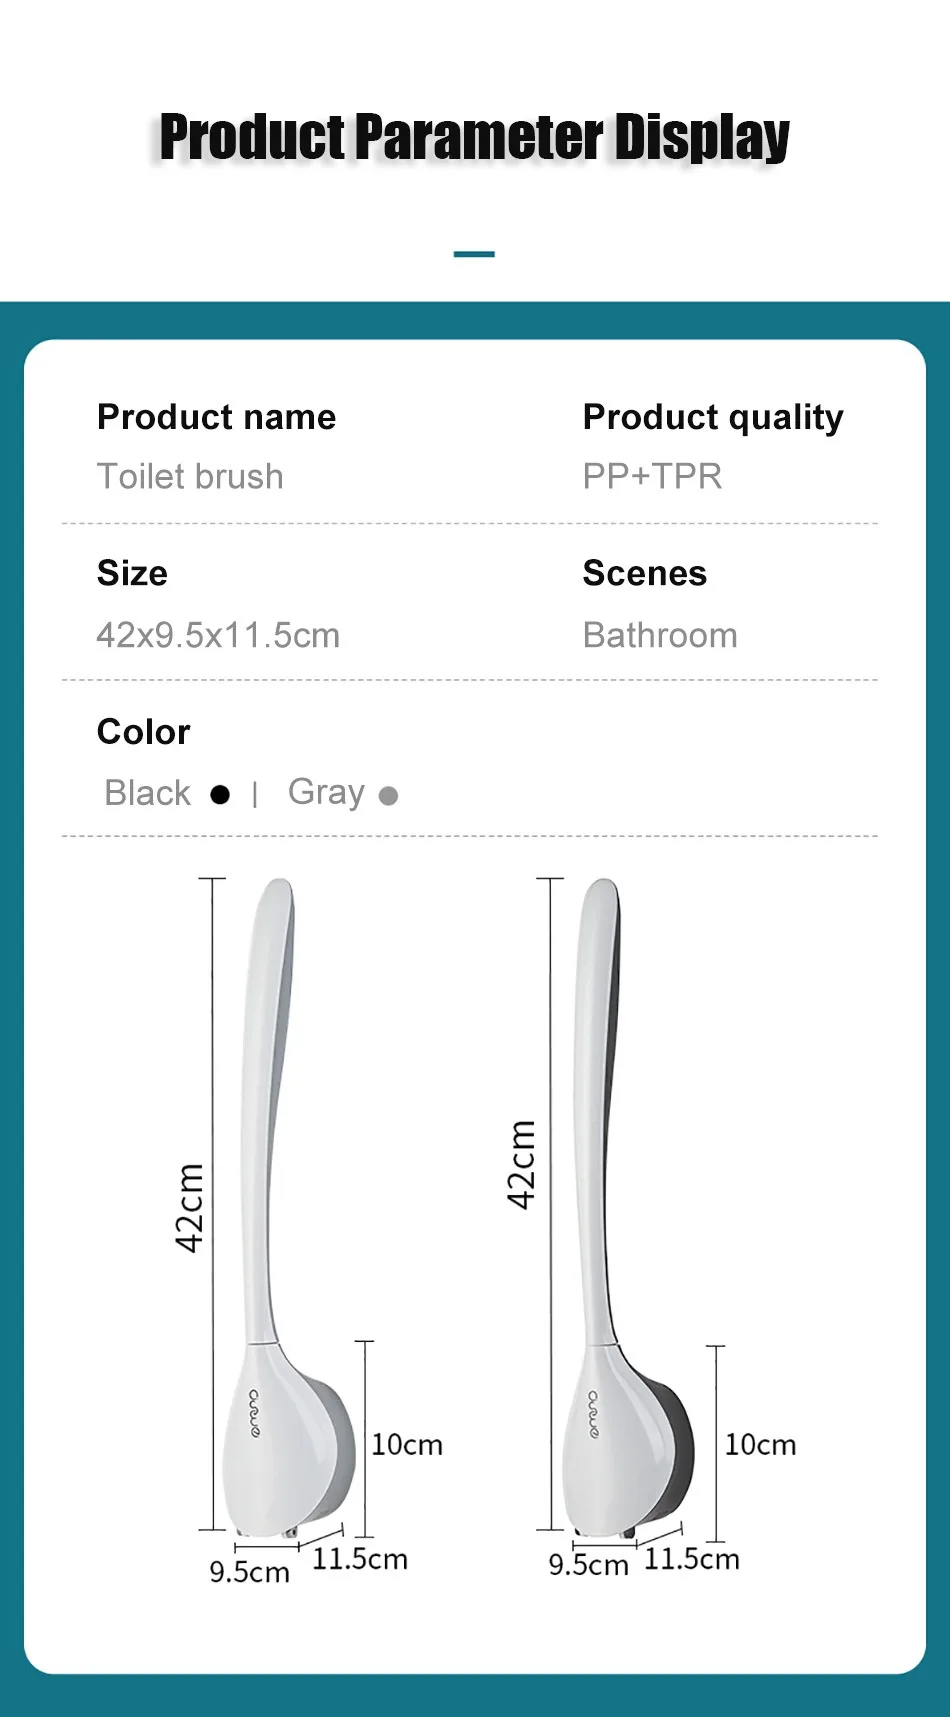
Task: Click the Gray color label
Action: [x=326, y=792]
